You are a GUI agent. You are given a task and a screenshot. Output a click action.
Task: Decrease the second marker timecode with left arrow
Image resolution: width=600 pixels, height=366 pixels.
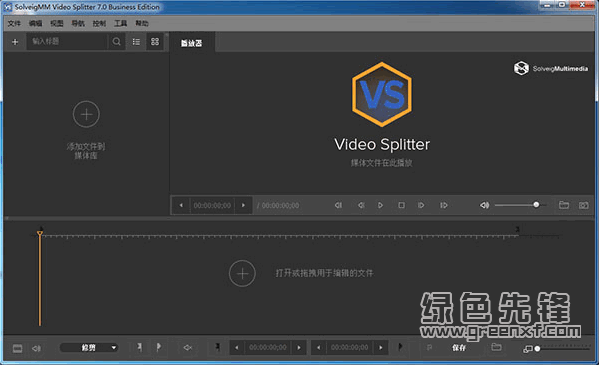[x=318, y=348]
